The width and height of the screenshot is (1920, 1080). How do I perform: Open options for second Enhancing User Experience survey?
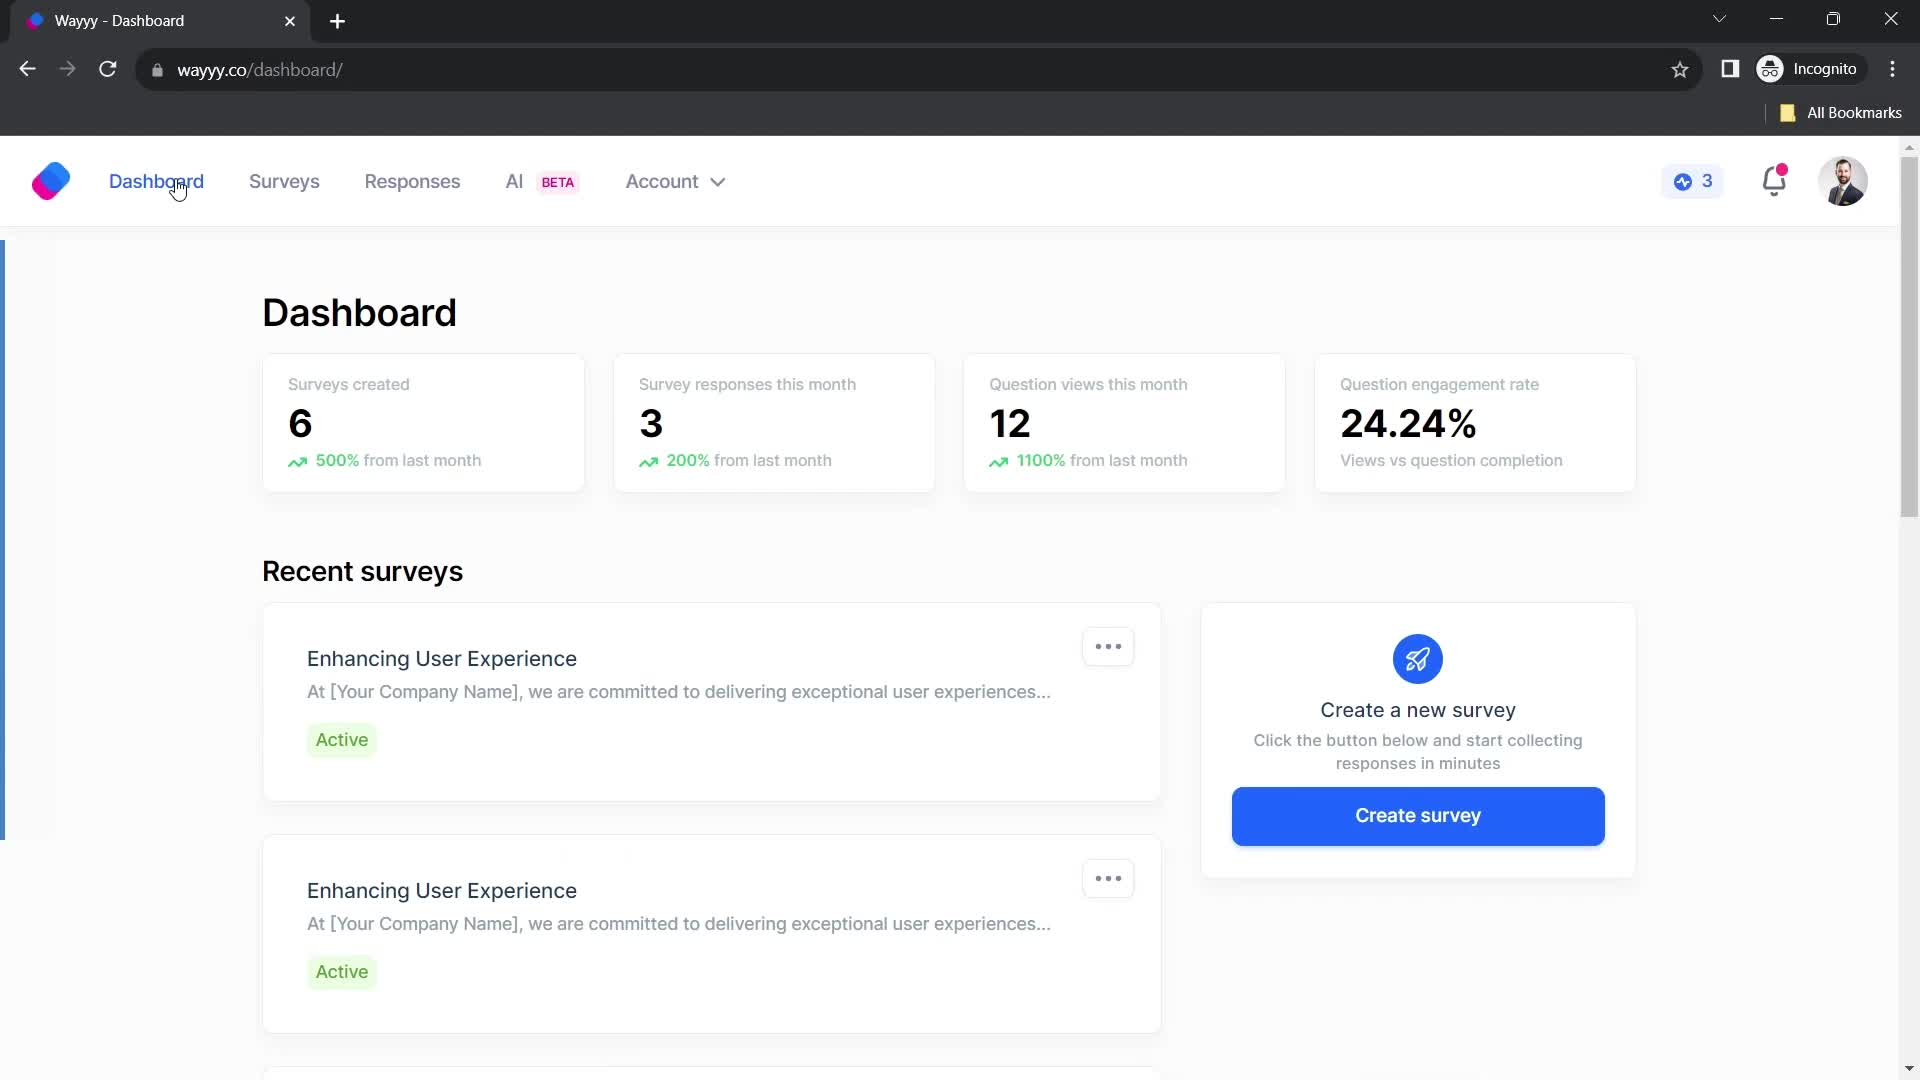tap(1108, 877)
